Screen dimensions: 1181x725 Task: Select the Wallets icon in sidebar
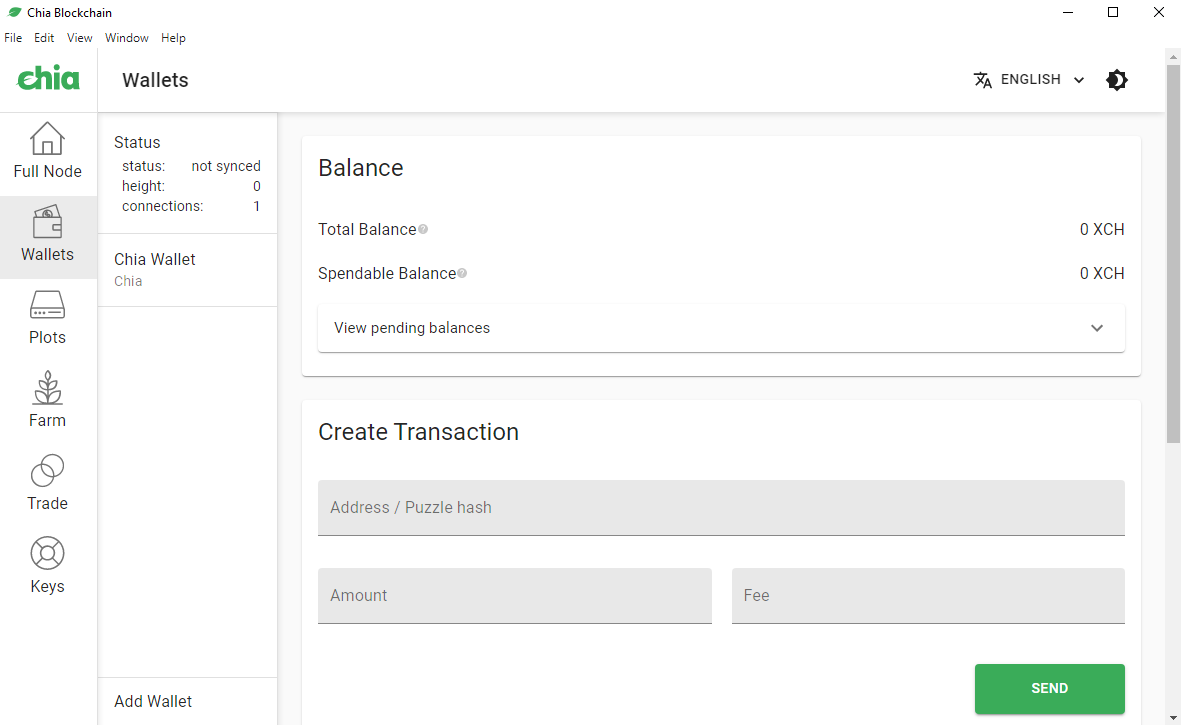[x=47, y=222]
